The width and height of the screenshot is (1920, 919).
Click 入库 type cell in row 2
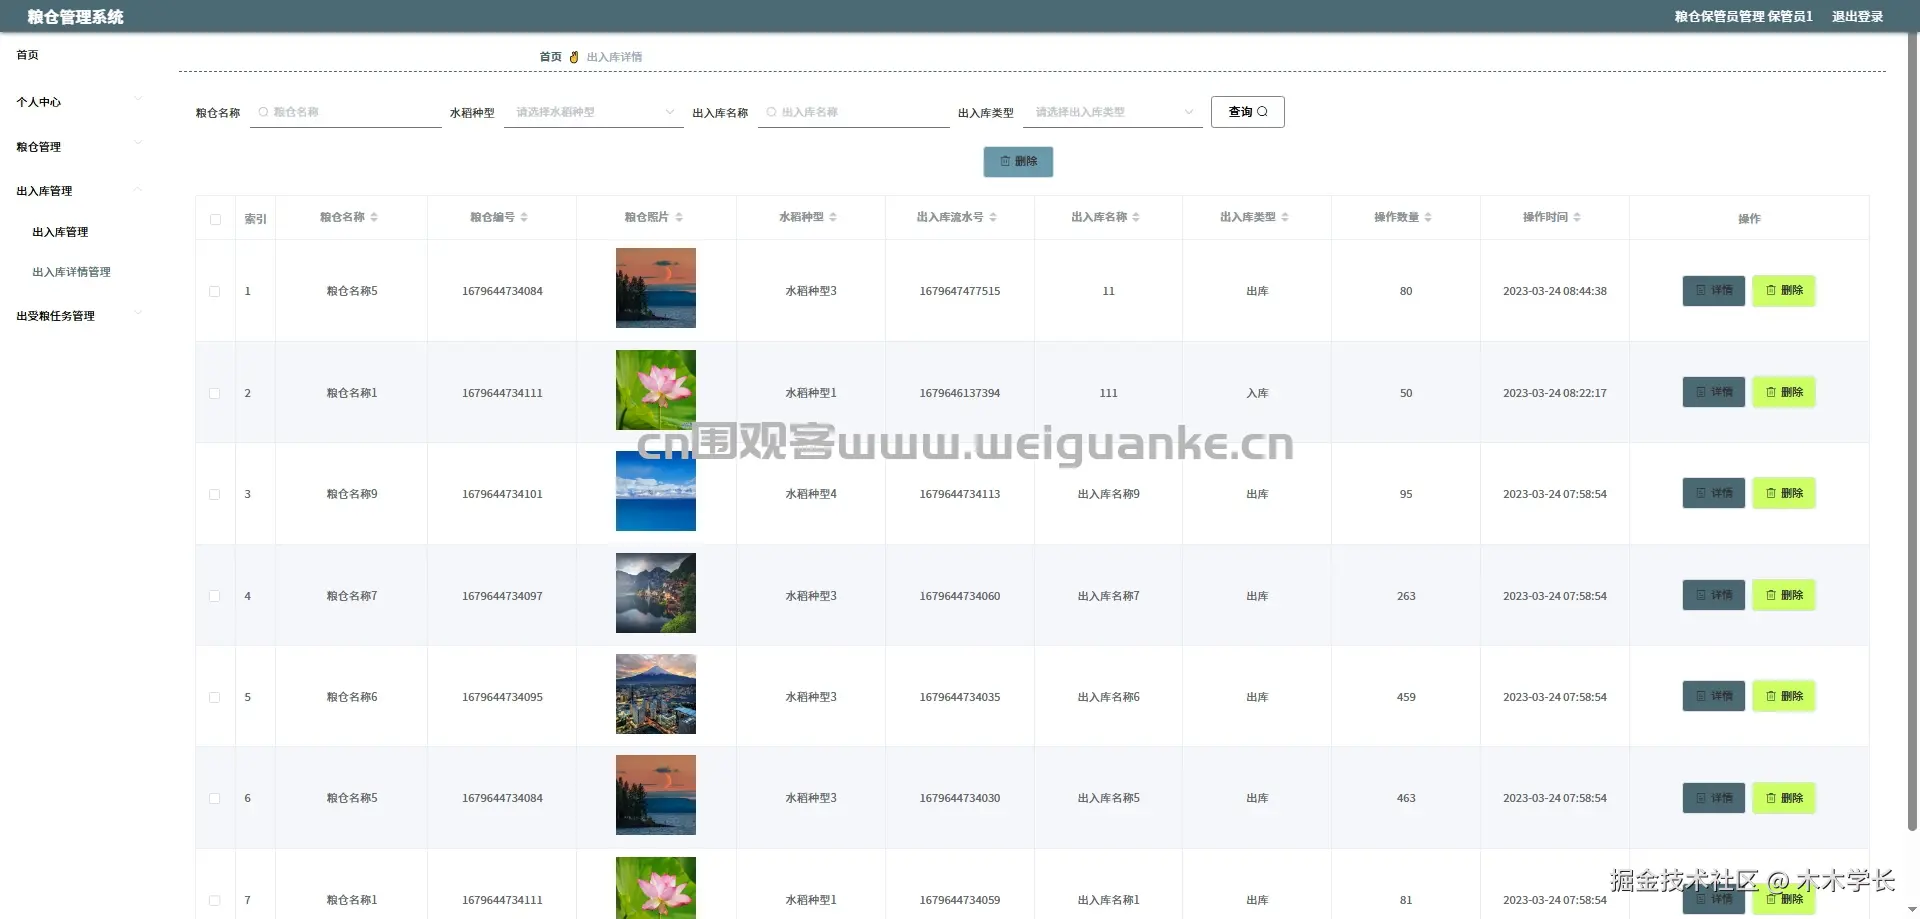pyautogui.click(x=1257, y=393)
